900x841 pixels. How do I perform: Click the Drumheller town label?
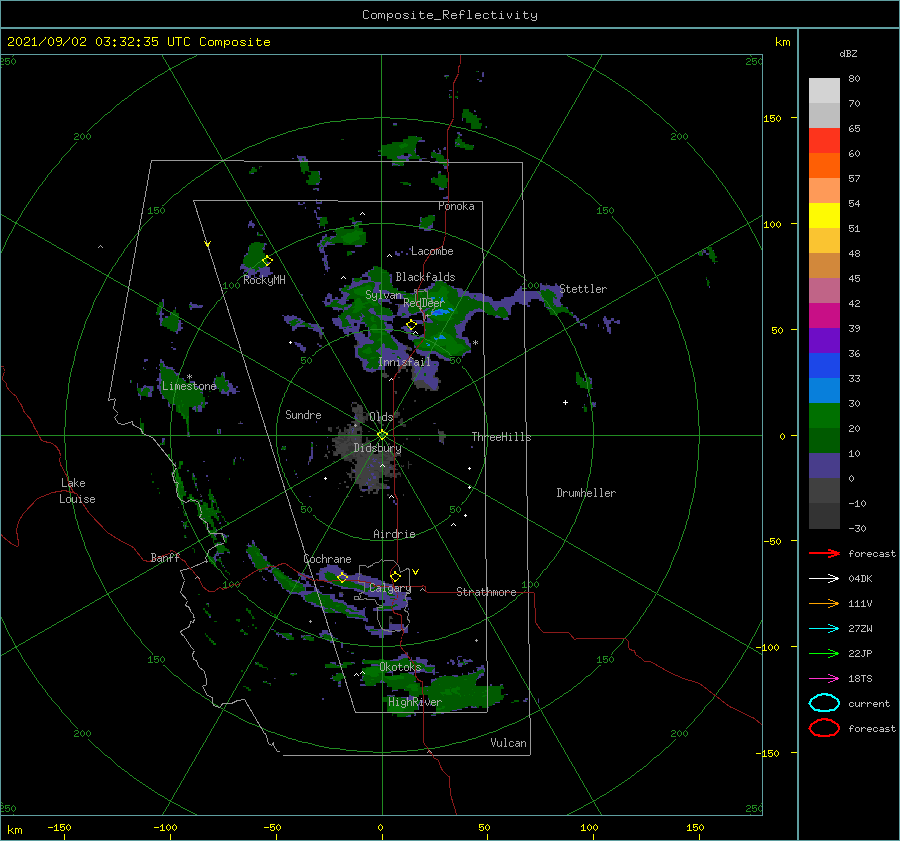click(x=586, y=493)
